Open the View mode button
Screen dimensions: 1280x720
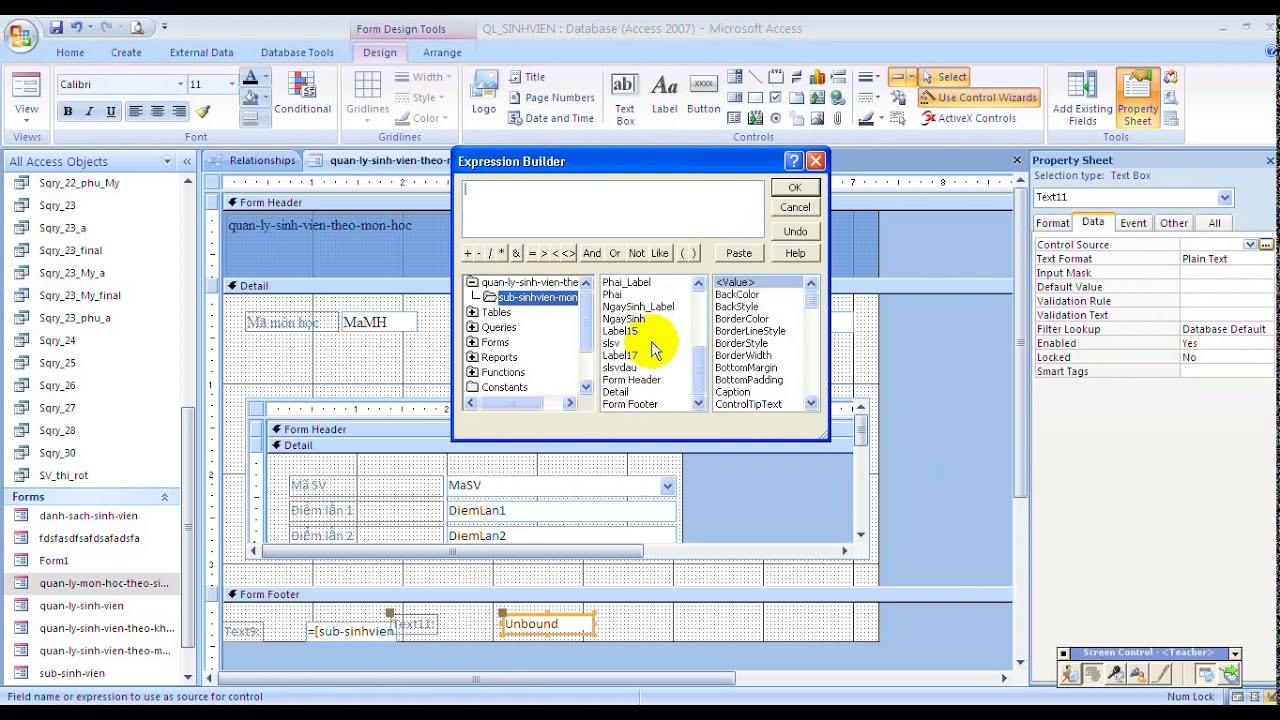pos(27,98)
